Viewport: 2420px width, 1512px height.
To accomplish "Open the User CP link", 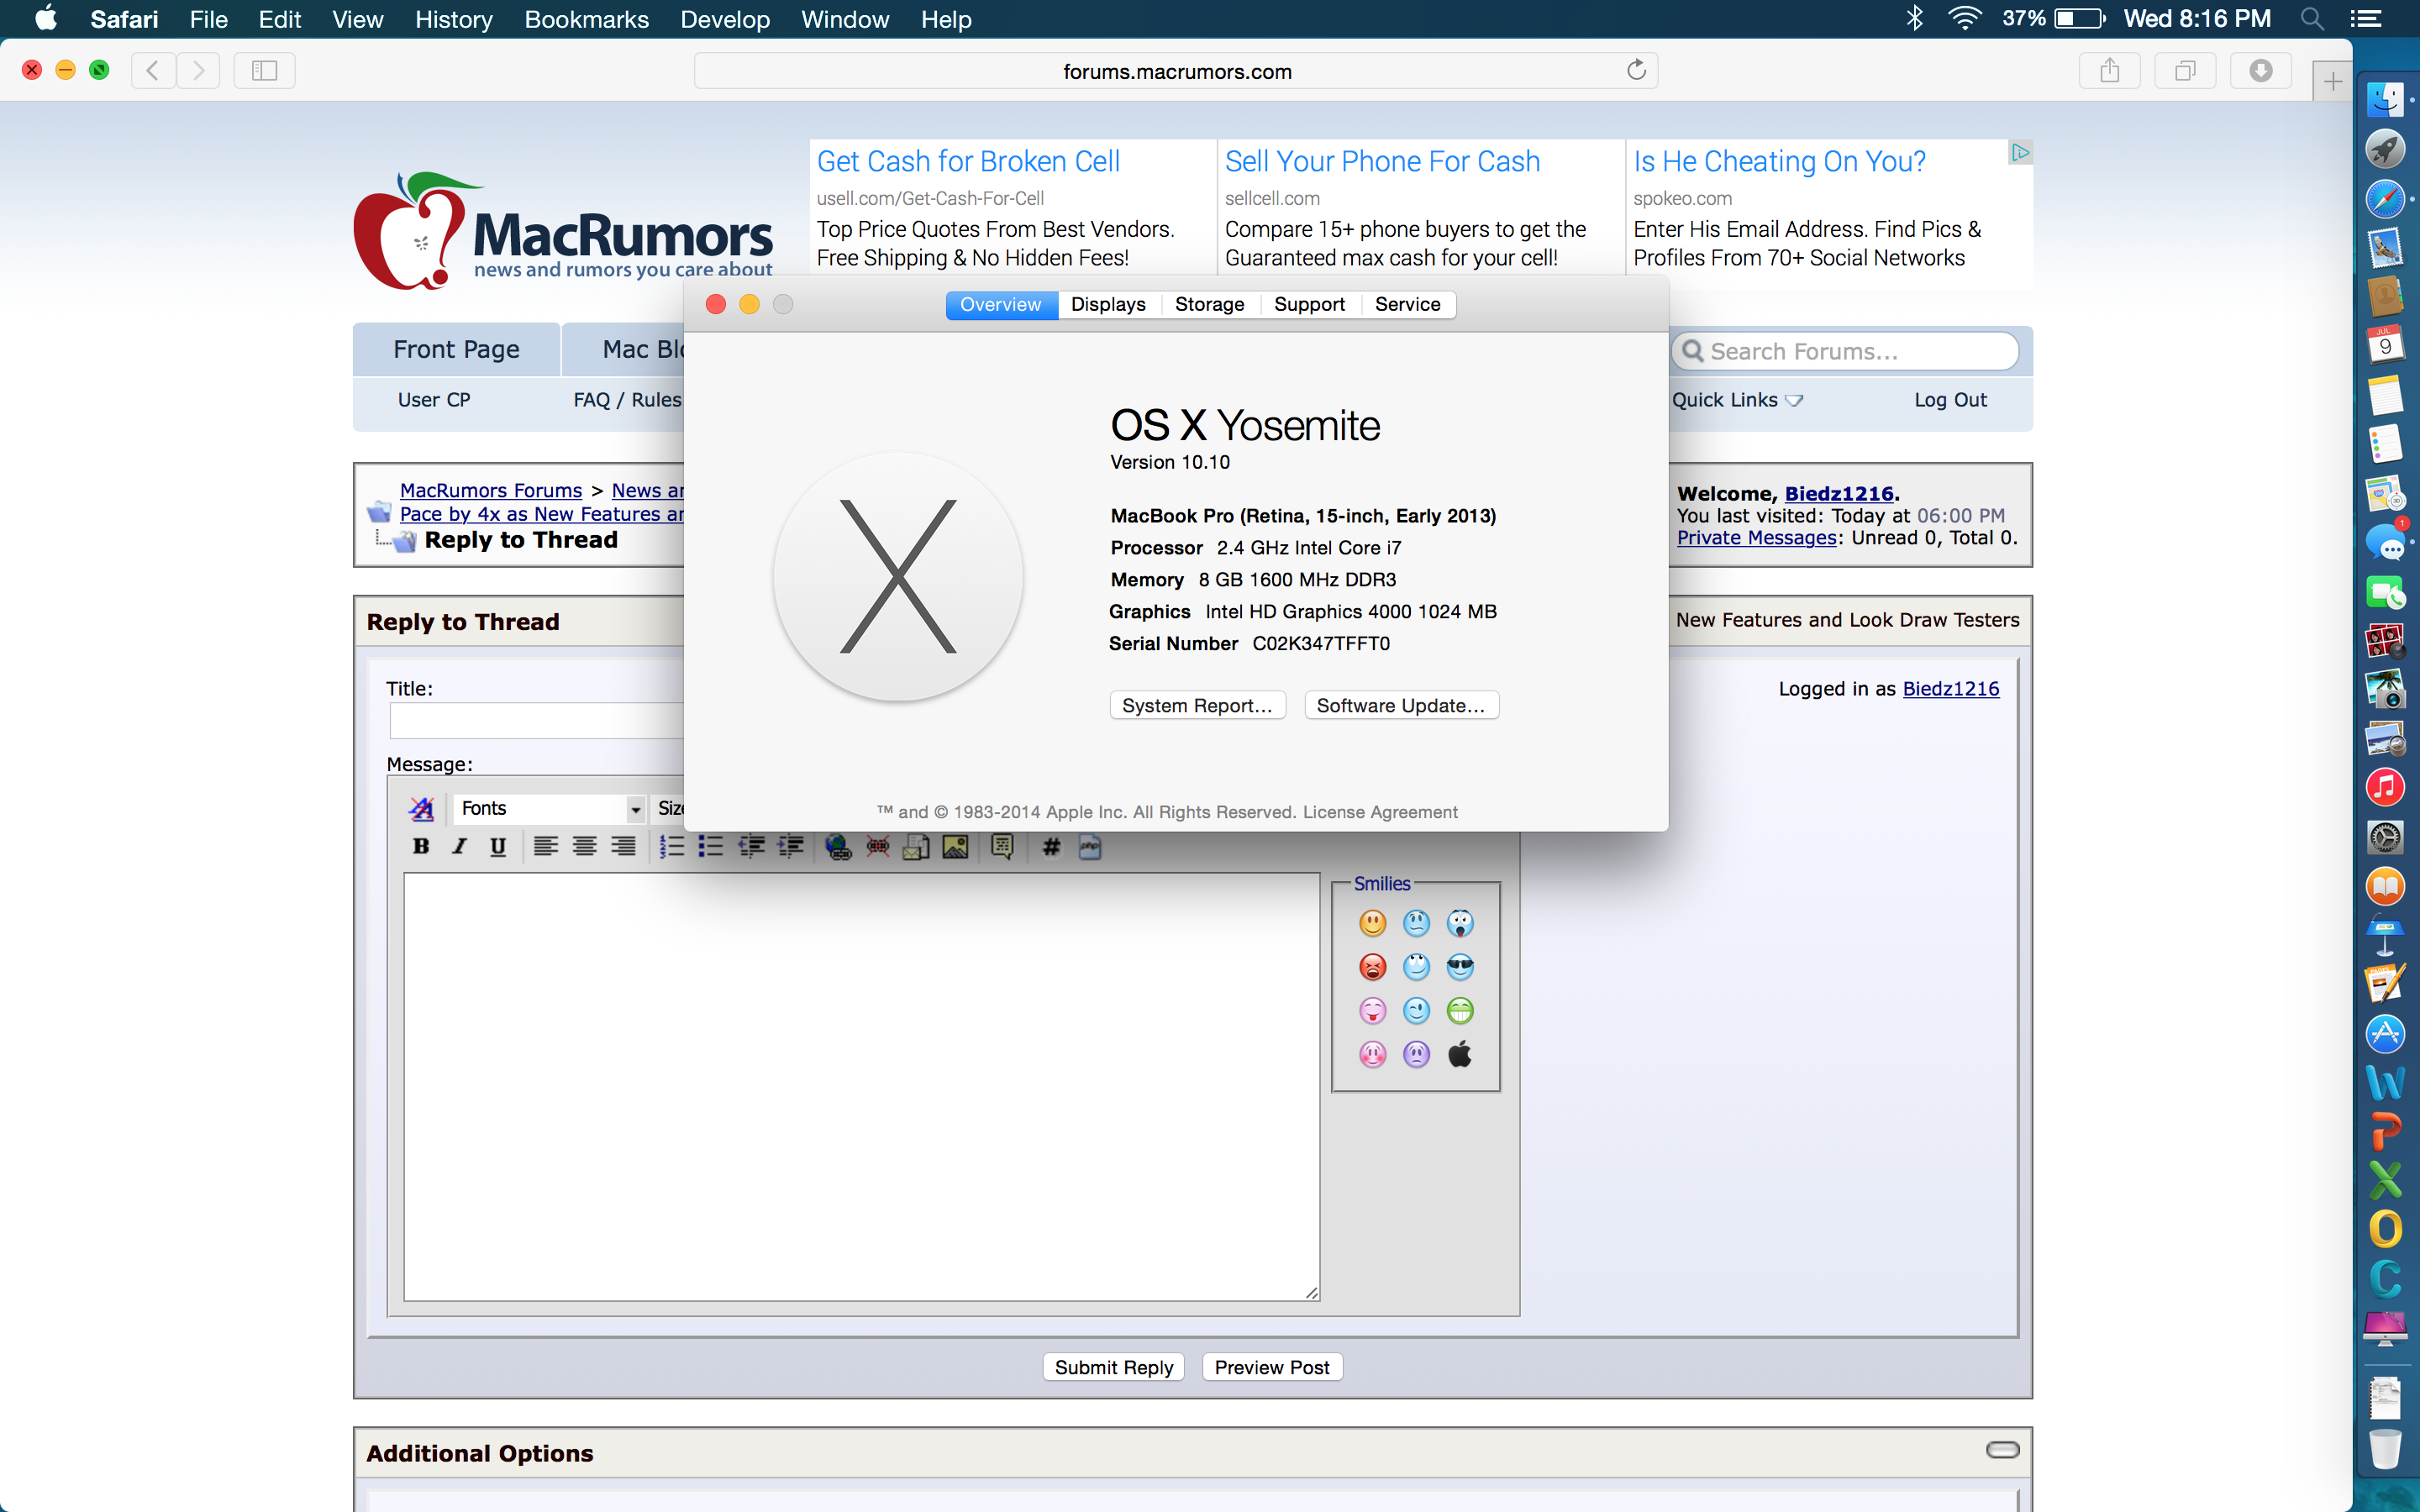I will (x=433, y=400).
